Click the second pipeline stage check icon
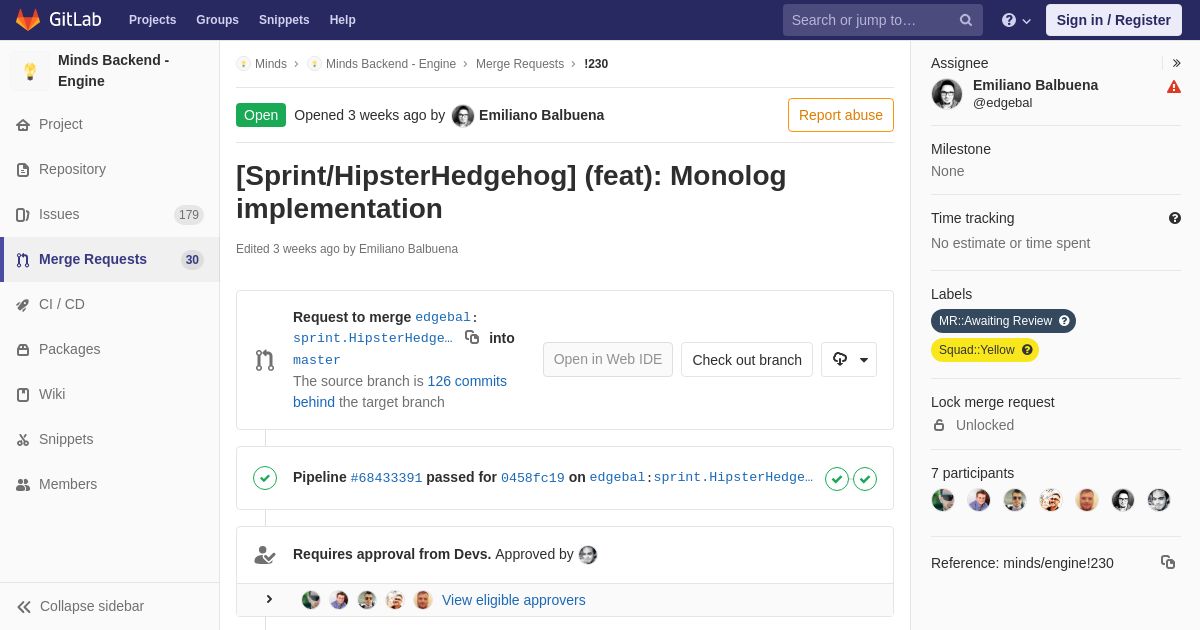The width and height of the screenshot is (1200, 630). tap(865, 479)
